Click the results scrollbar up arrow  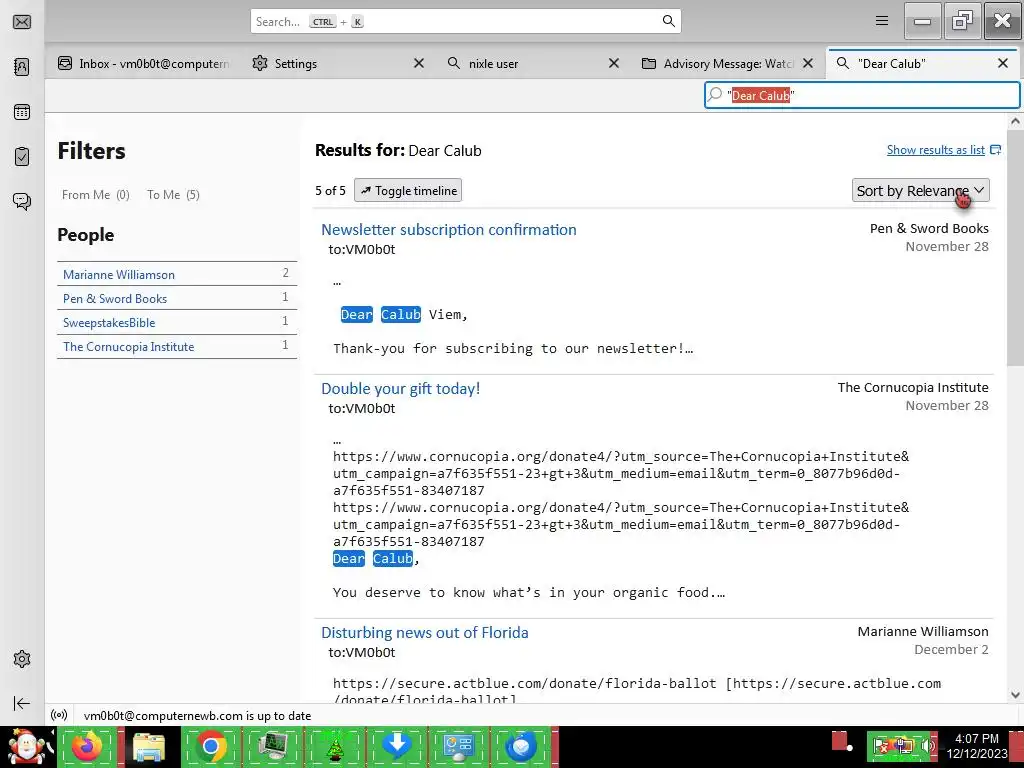(1015, 121)
